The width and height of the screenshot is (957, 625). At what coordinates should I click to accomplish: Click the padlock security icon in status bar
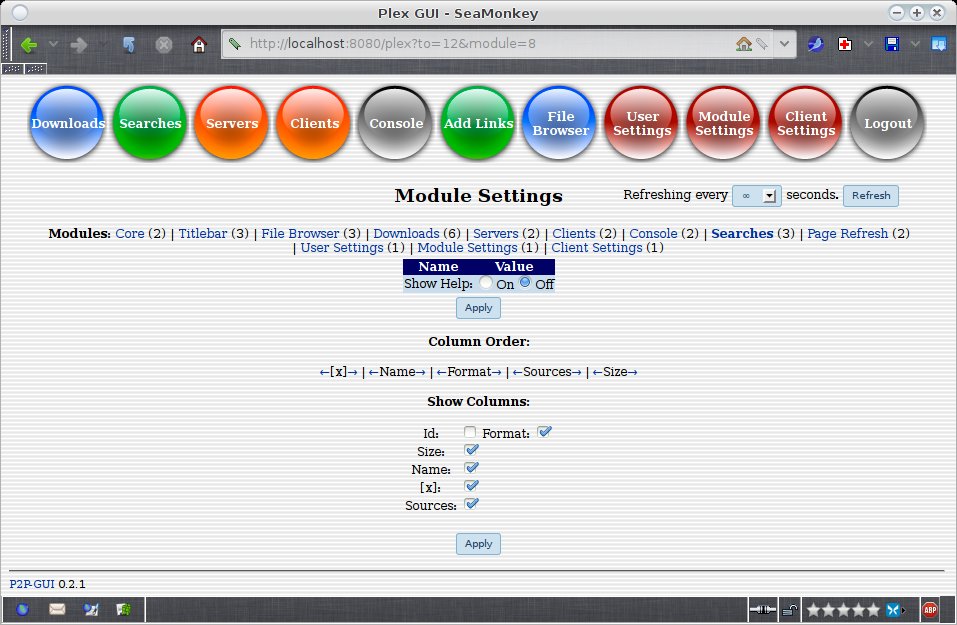pos(790,609)
